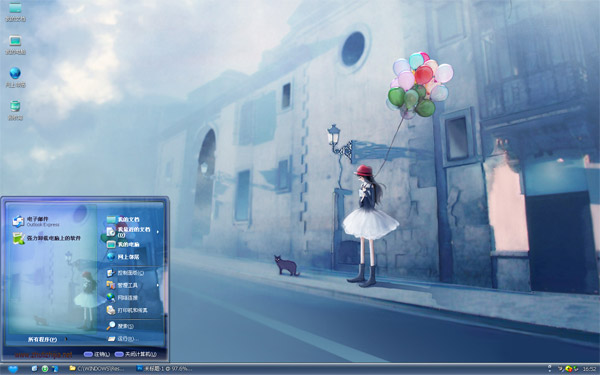Viewport: 600px width, 375px height.
Task: Expand 我最近的文档(D) submenu in Start menu
Action: coord(133,232)
